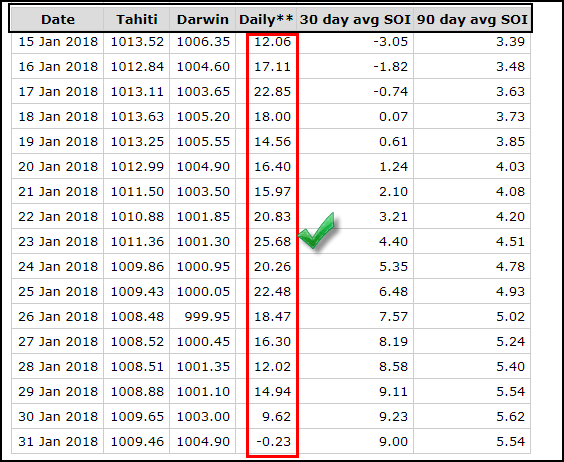Click 30 day avg value -0.74
Image resolution: width=564 pixels, height=462 pixels.
391,91
